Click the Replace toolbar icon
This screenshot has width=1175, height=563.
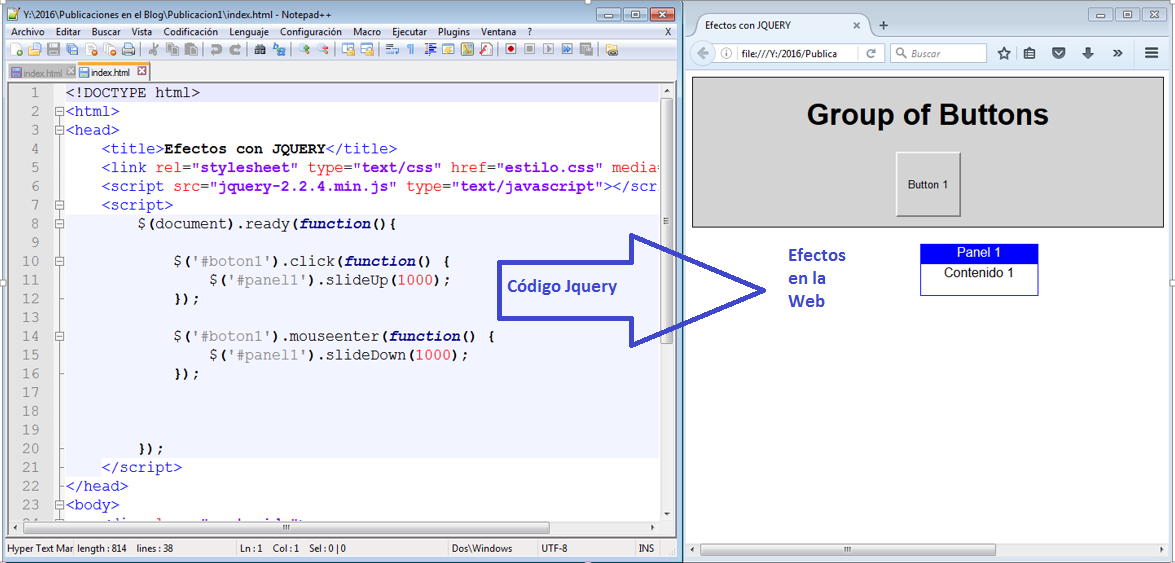[279, 50]
